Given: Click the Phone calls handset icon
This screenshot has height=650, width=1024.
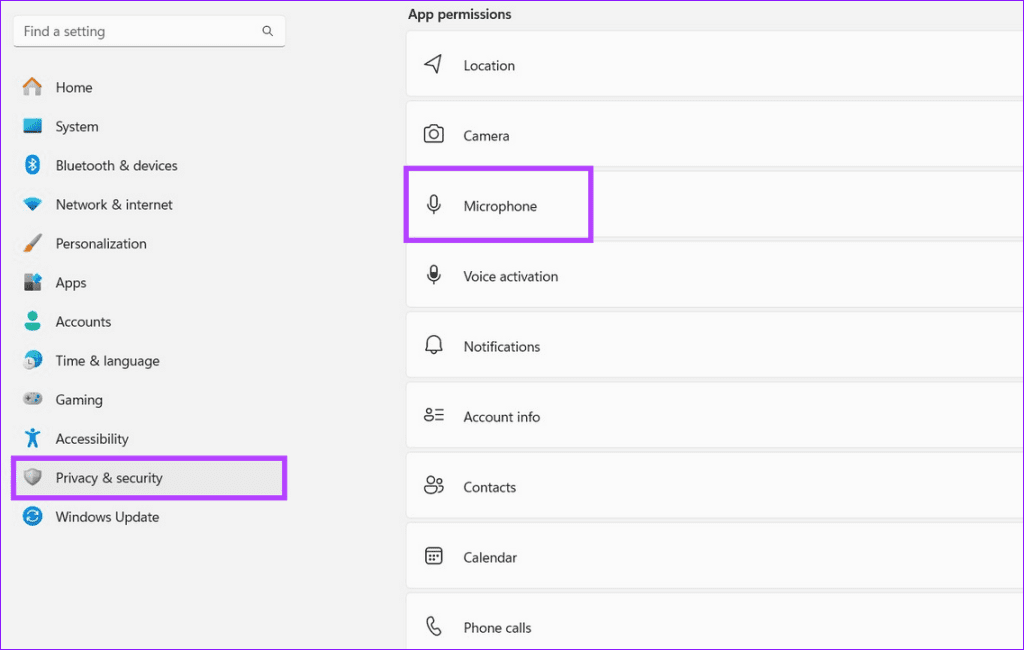Looking at the screenshot, I should click(x=434, y=625).
